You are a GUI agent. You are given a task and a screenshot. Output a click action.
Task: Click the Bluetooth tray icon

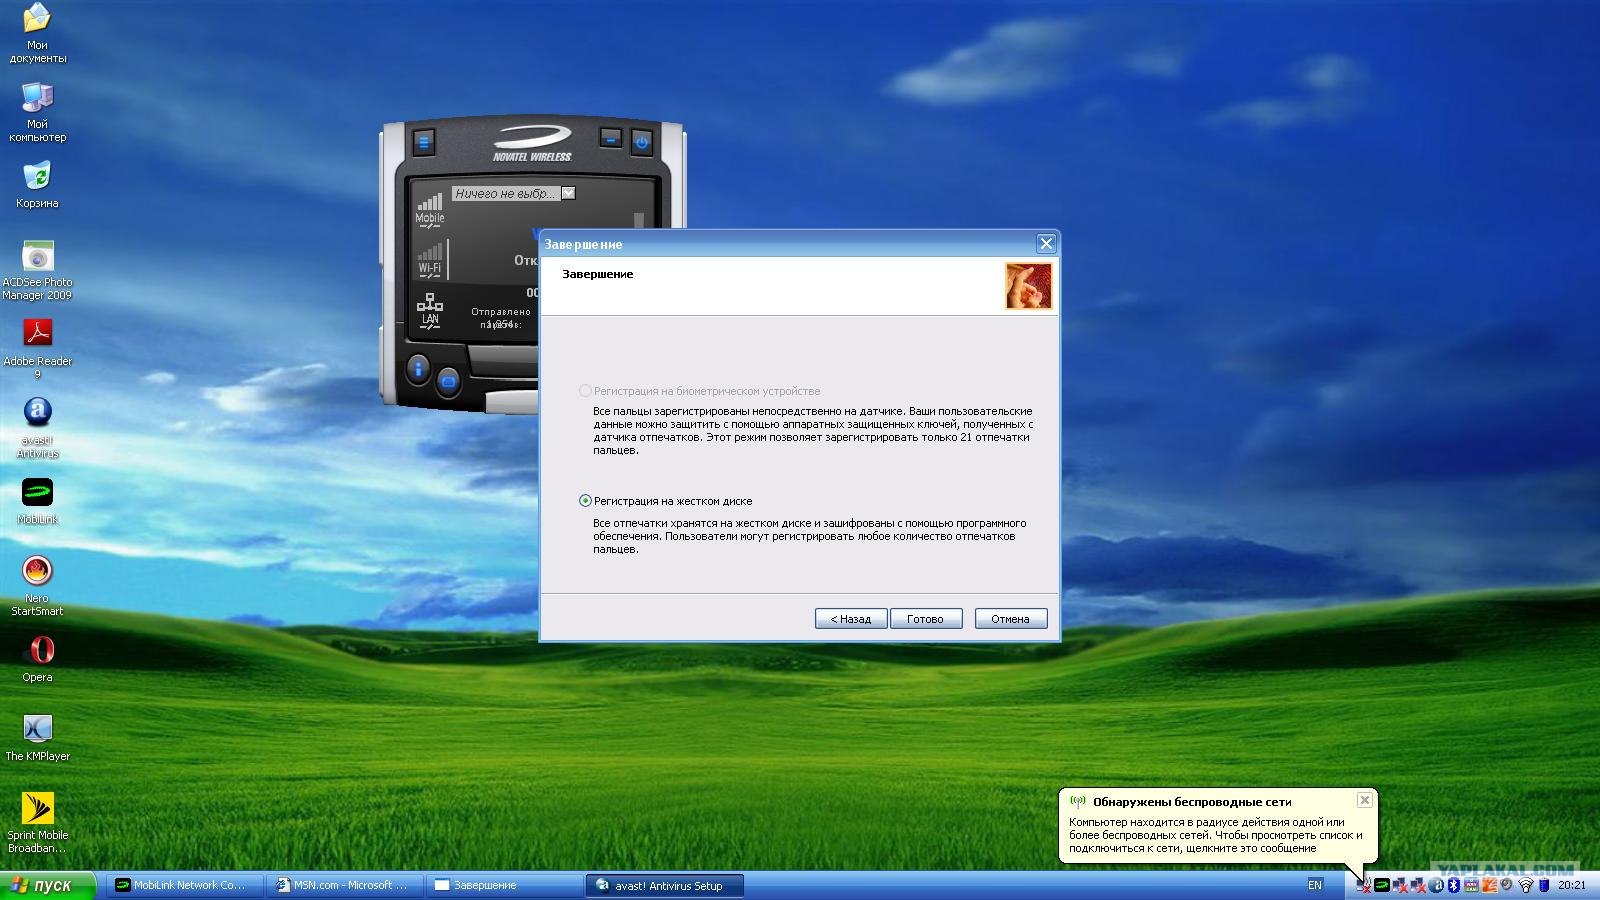point(1454,885)
